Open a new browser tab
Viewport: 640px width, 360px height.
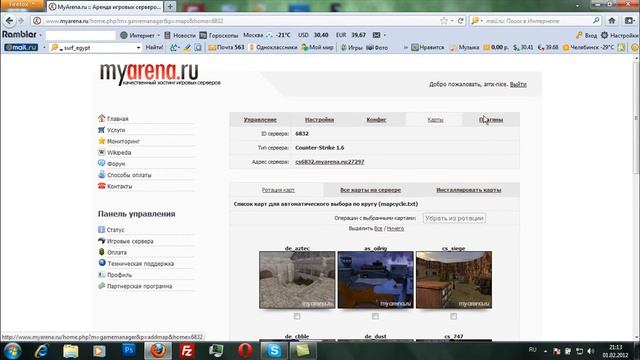(x=170, y=7)
